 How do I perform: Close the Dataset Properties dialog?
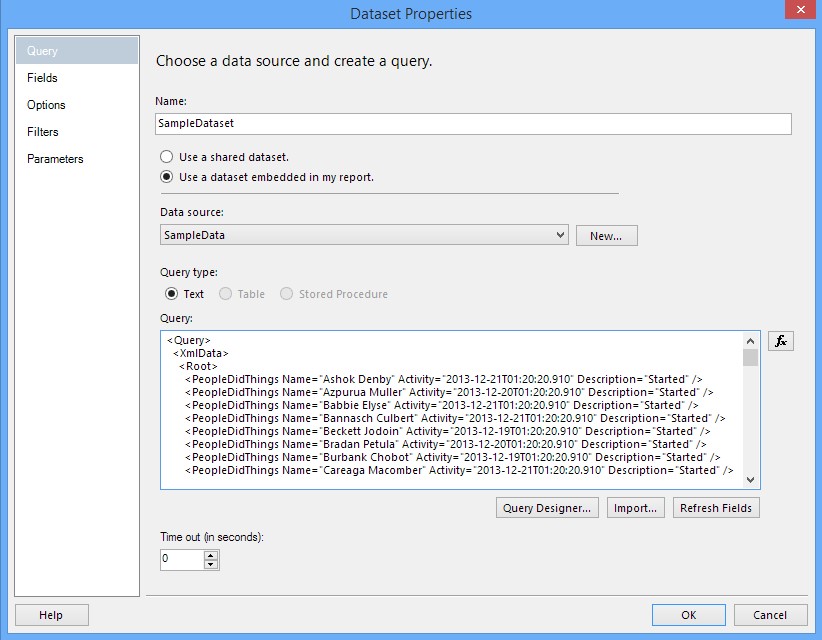pyautogui.click(x=801, y=9)
